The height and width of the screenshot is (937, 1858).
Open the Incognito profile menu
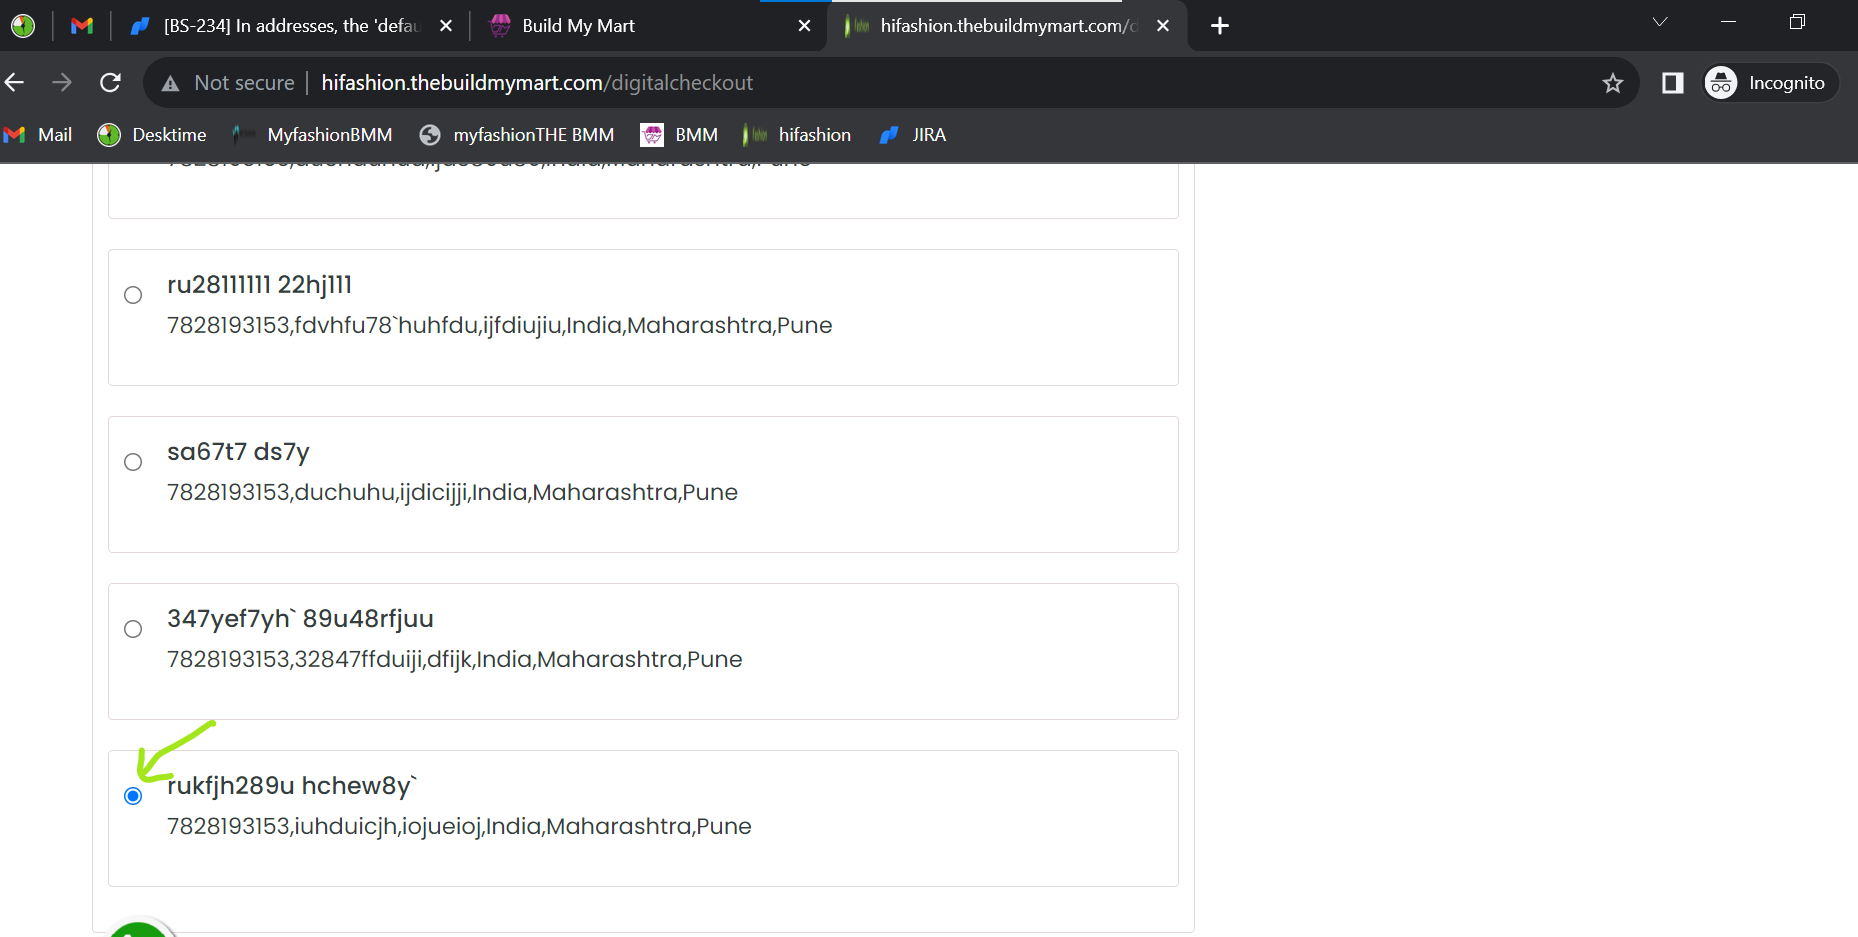click(x=1770, y=83)
